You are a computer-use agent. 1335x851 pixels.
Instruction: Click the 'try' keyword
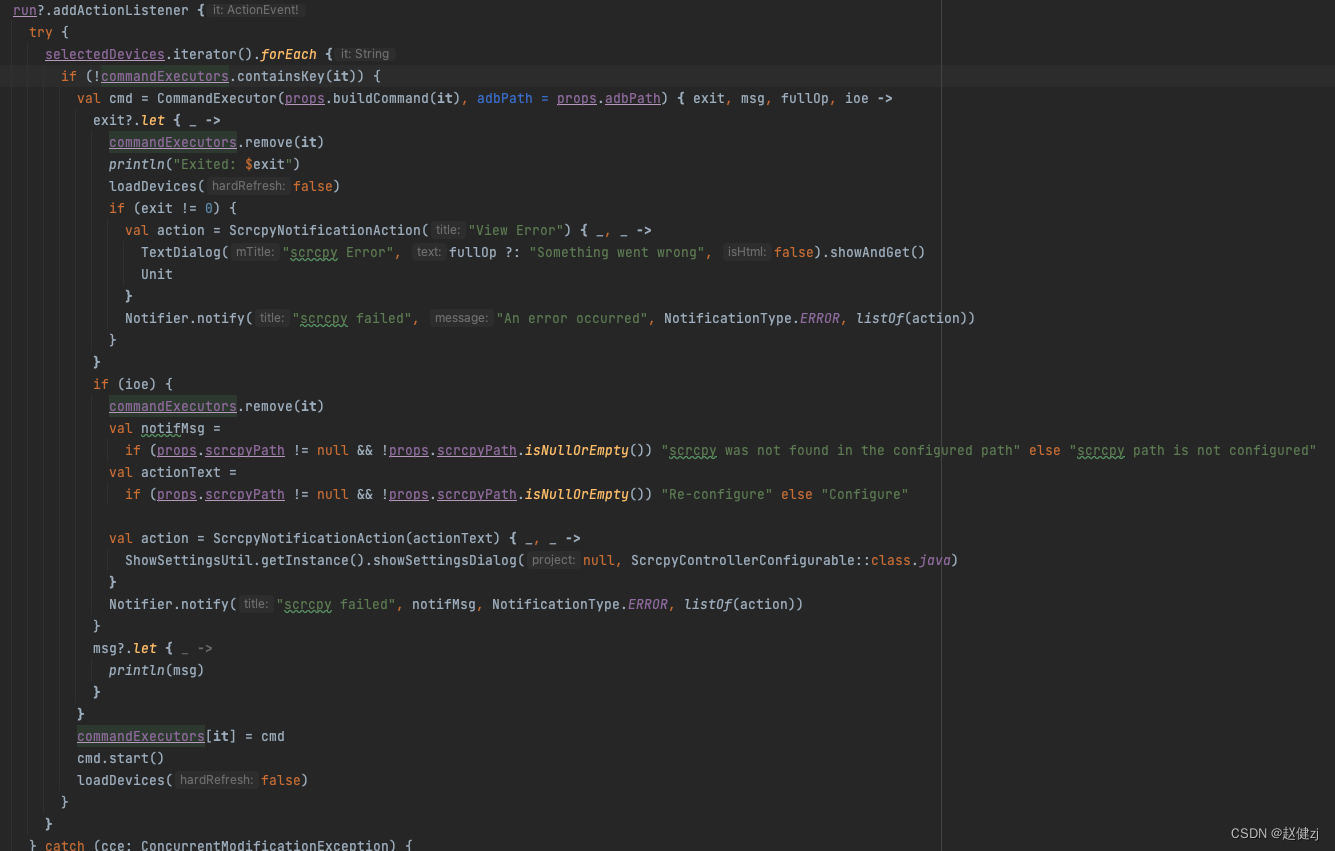[x=41, y=32]
